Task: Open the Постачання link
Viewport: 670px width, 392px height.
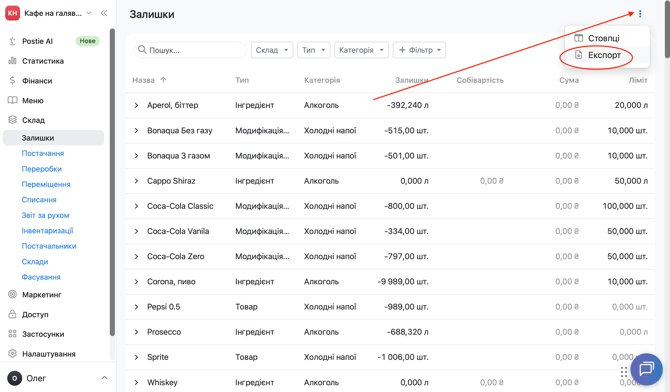Action: point(43,153)
